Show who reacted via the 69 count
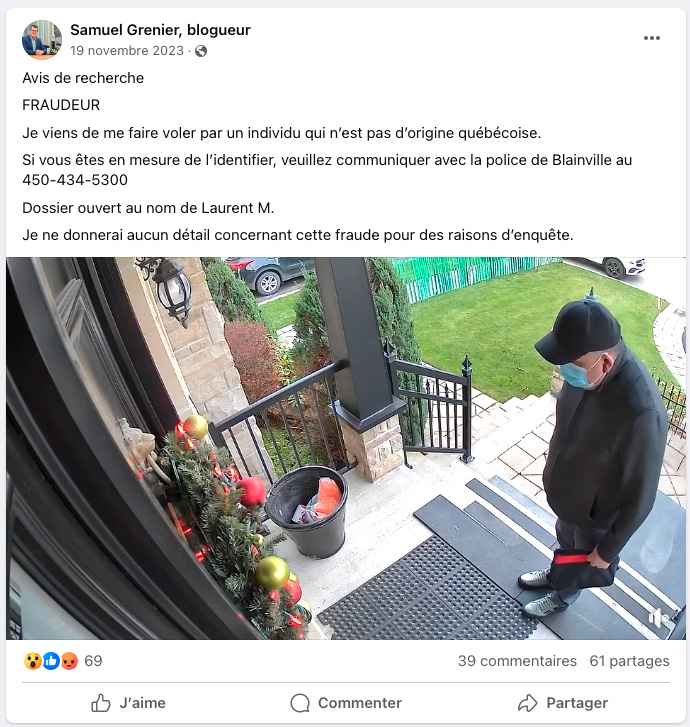Viewport: 690px width, 727px height. pyautogui.click(x=93, y=661)
